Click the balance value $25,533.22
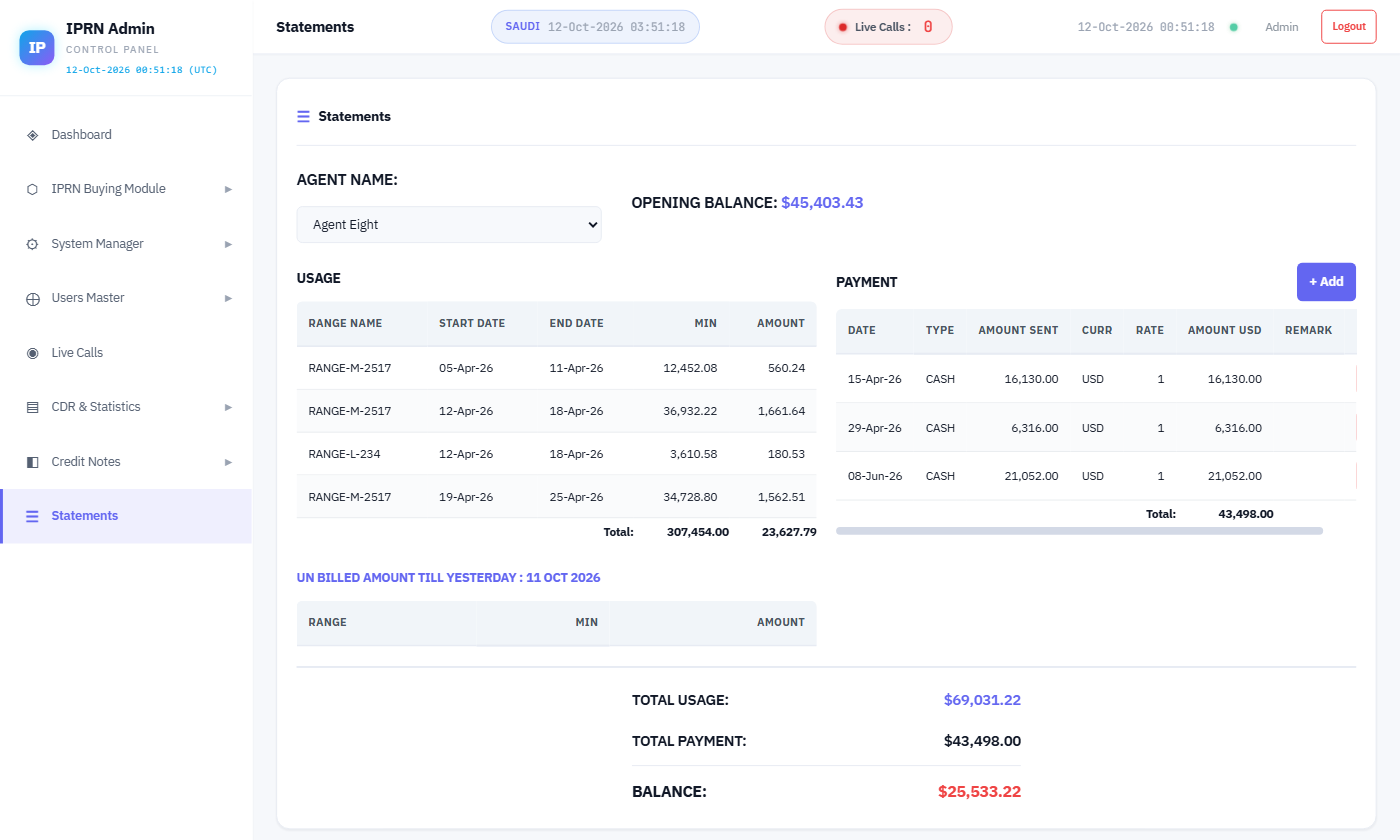1400x840 pixels. tap(979, 792)
